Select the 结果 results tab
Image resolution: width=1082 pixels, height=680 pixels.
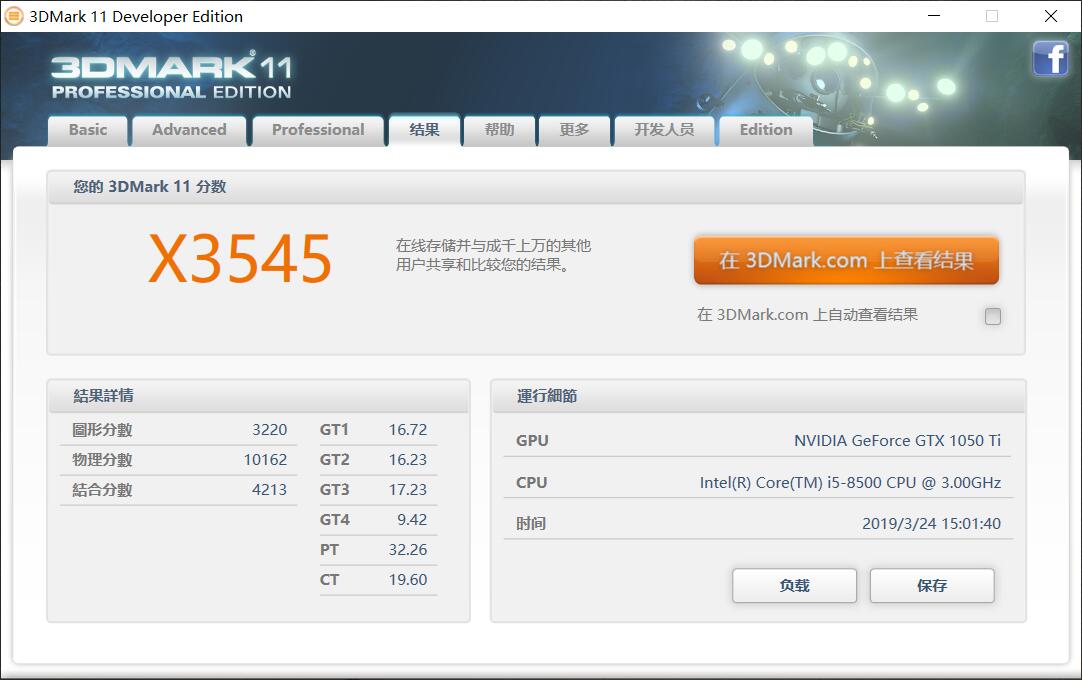point(423,129)
